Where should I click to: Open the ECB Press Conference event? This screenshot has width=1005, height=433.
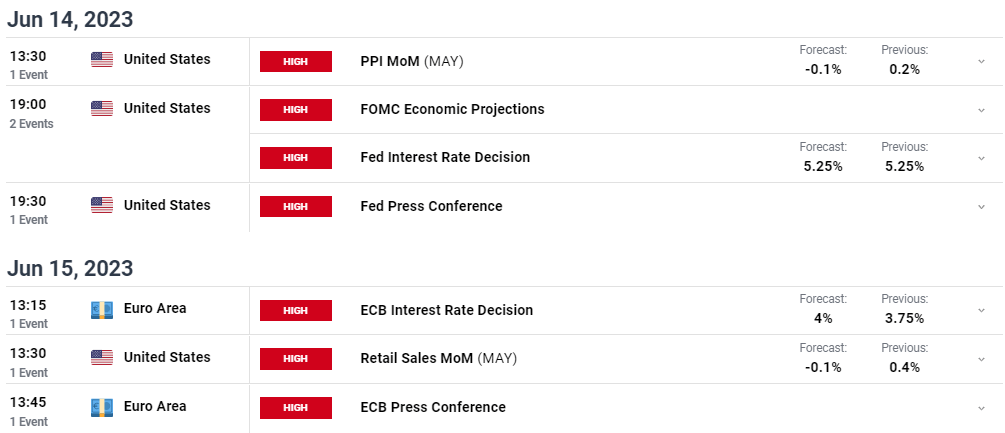click(x=433, y=407)
